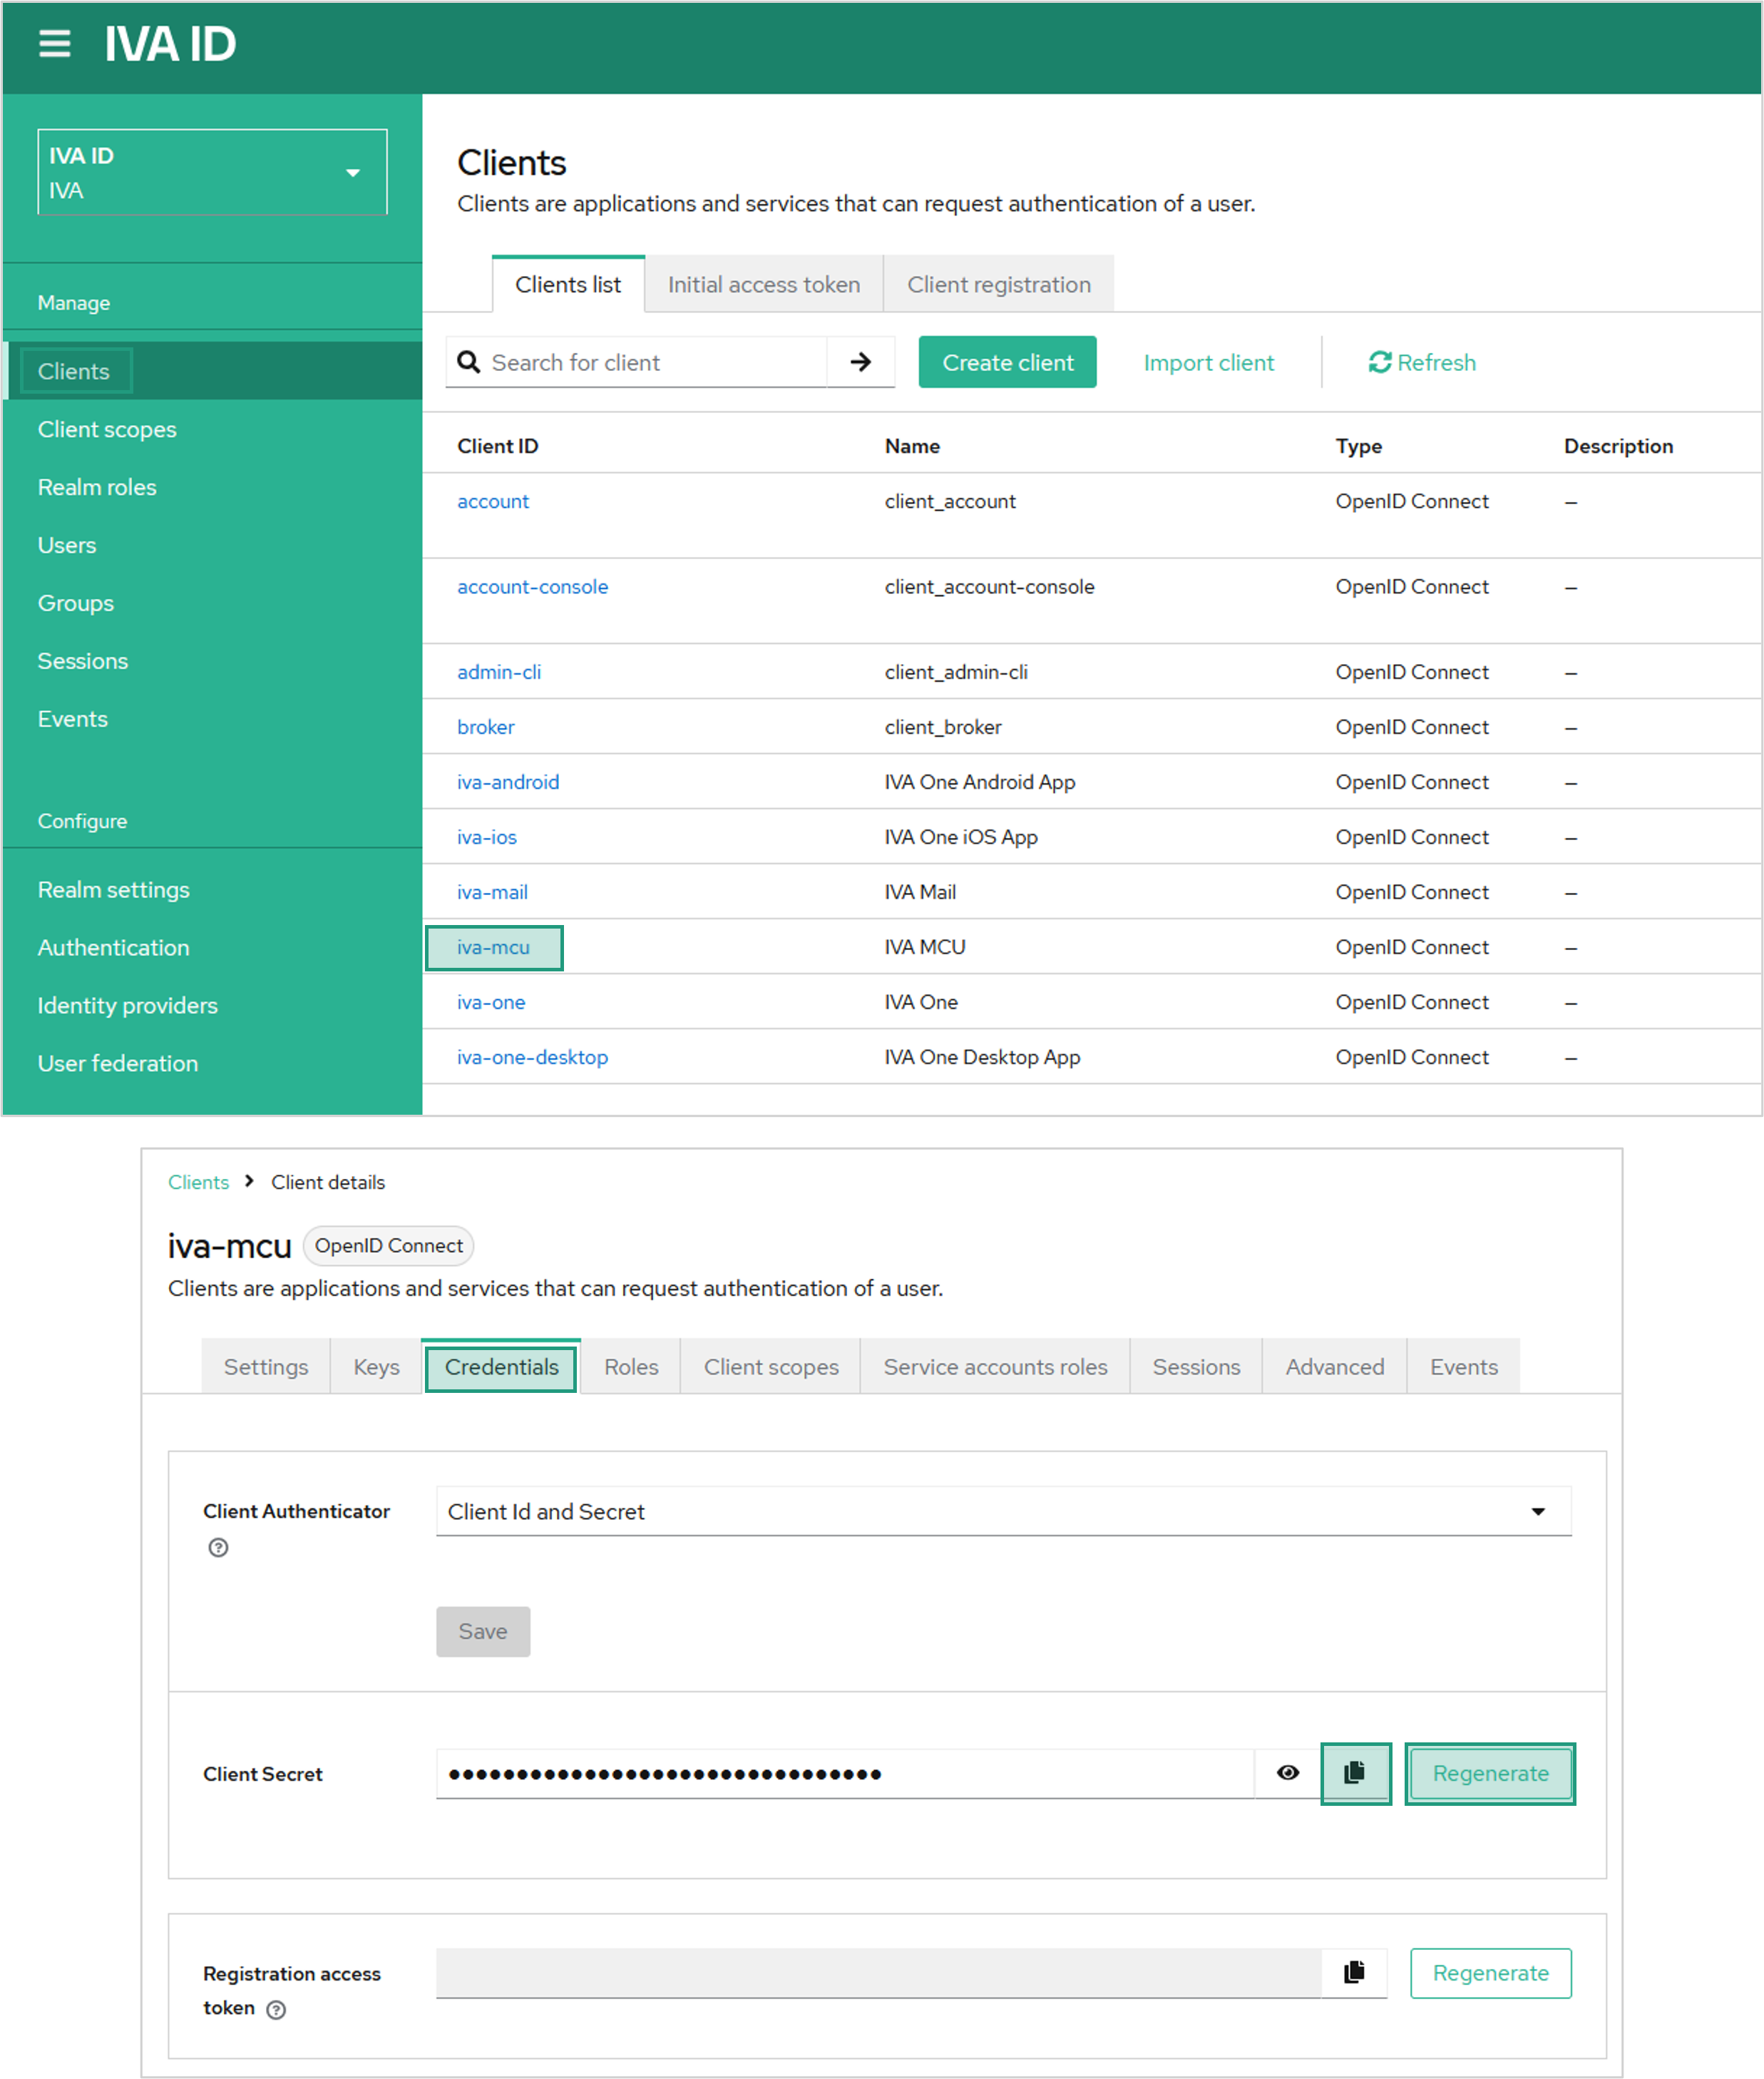The height and width of the screenshot is (2079, 1764).
Task: Click the Client Authenticator help icon
Action: click(218, 1547)
